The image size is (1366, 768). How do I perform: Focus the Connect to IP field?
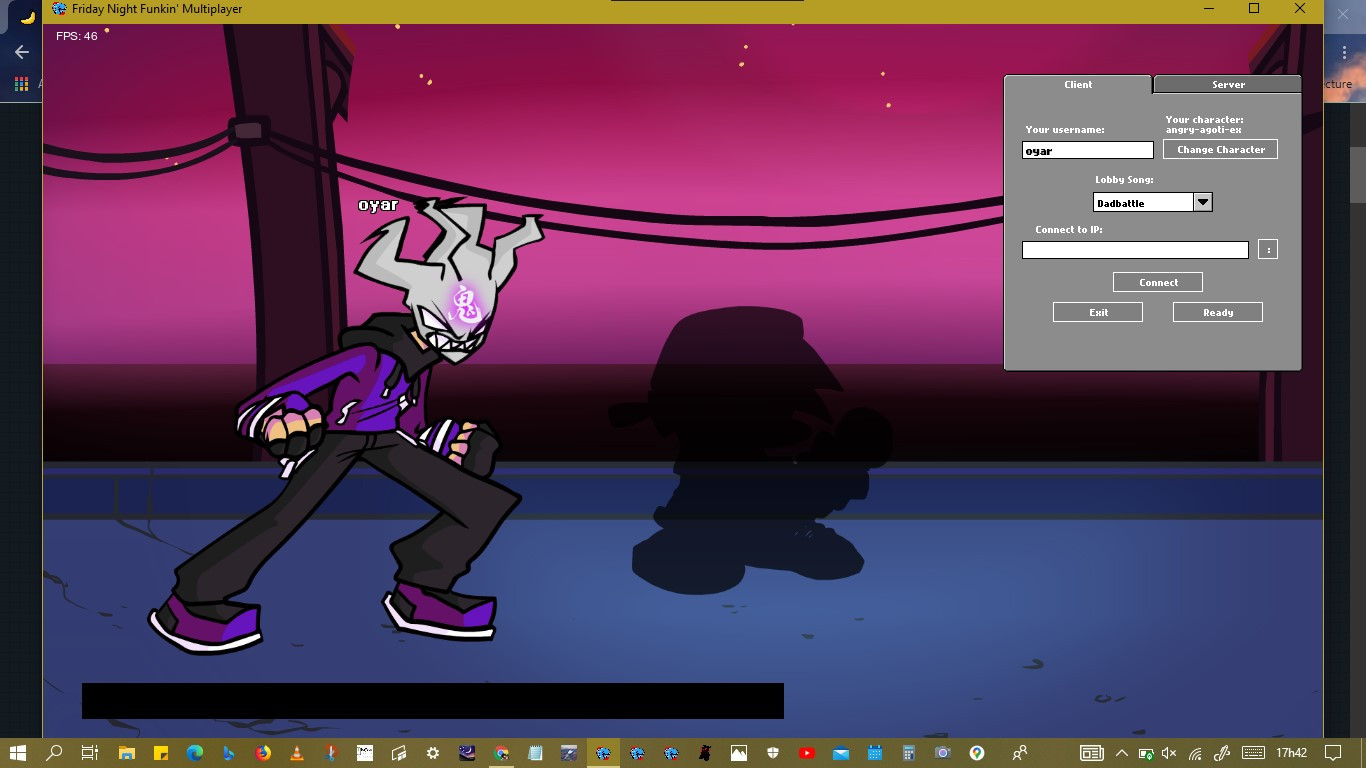[x=1135, y=250]
